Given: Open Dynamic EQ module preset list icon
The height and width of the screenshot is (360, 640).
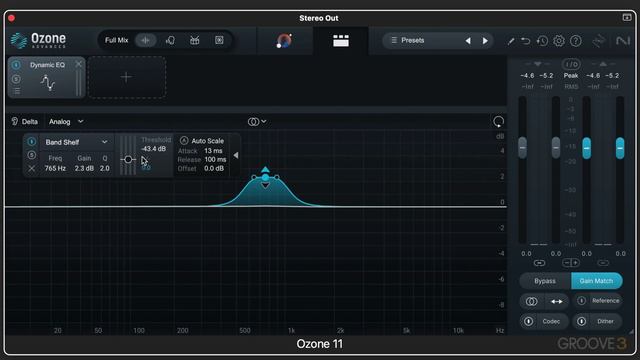Looking at the screenshot, I should (16, 91).
